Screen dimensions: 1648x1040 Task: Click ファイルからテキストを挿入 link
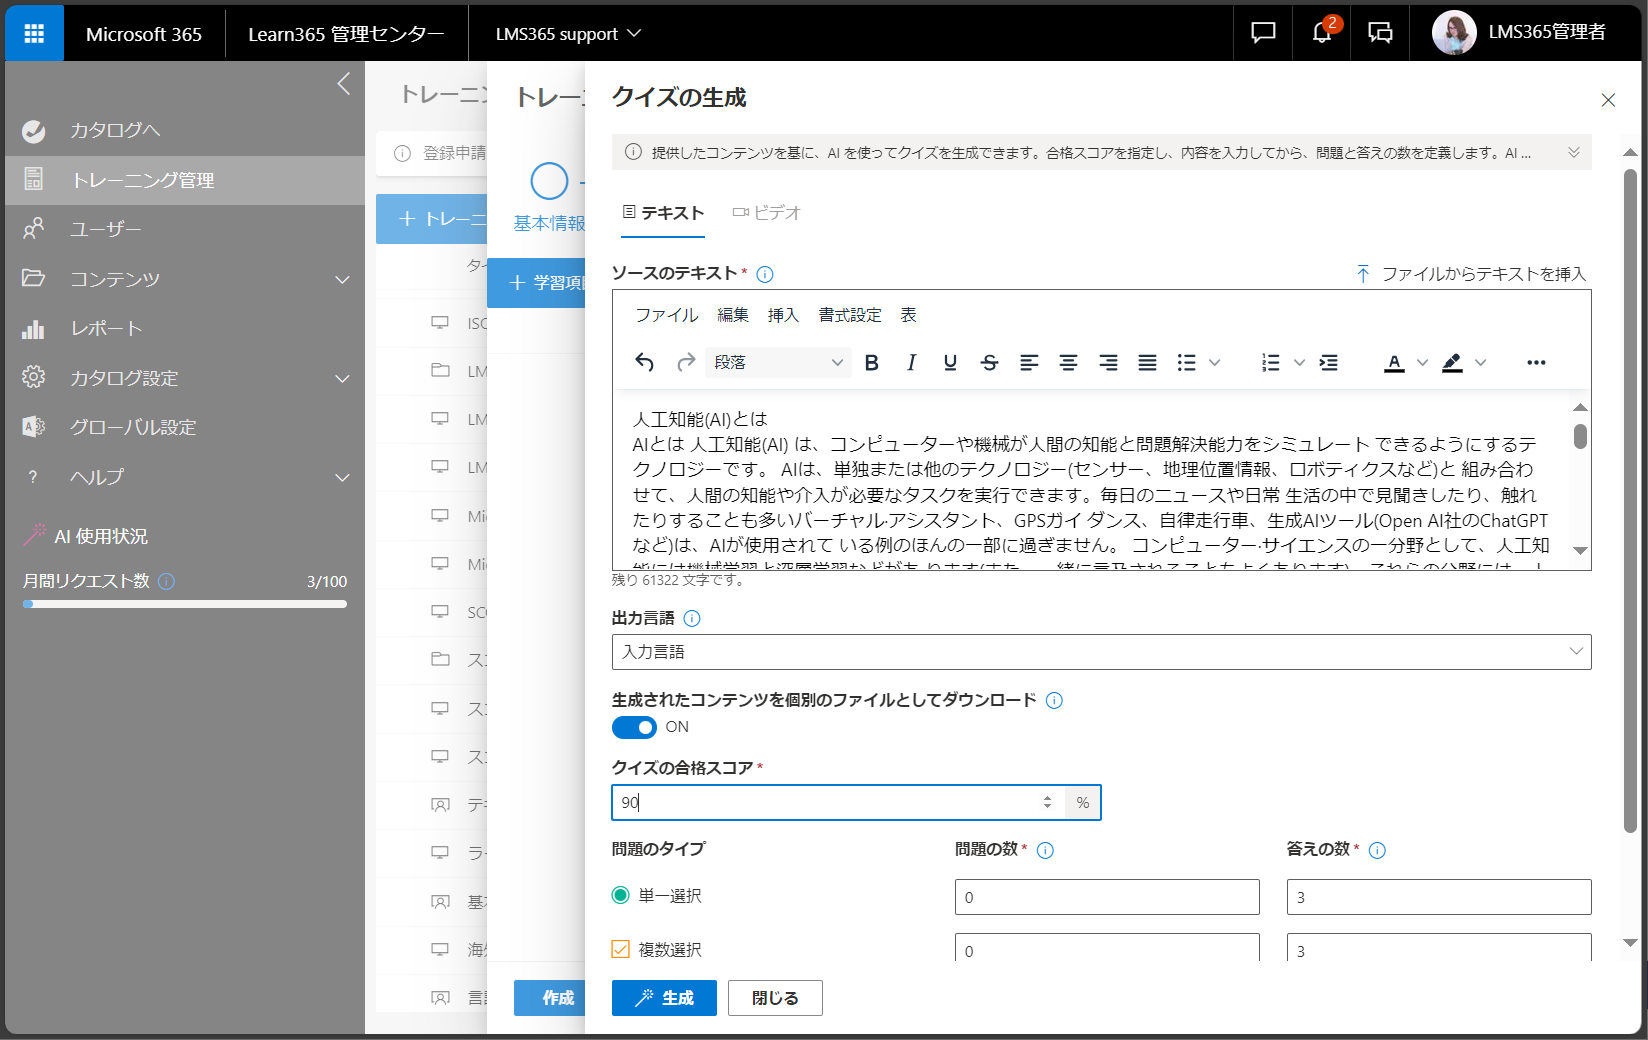coord(1471,274)
